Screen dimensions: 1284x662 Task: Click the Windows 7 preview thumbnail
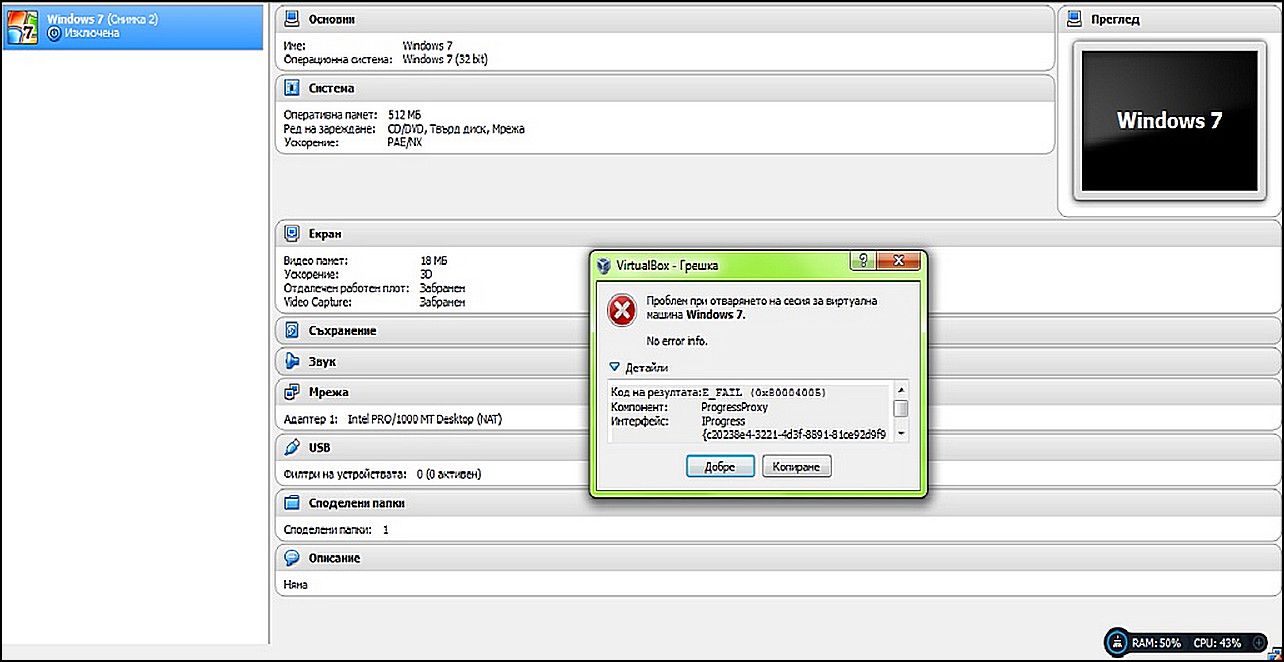[x=1169, y=121]
